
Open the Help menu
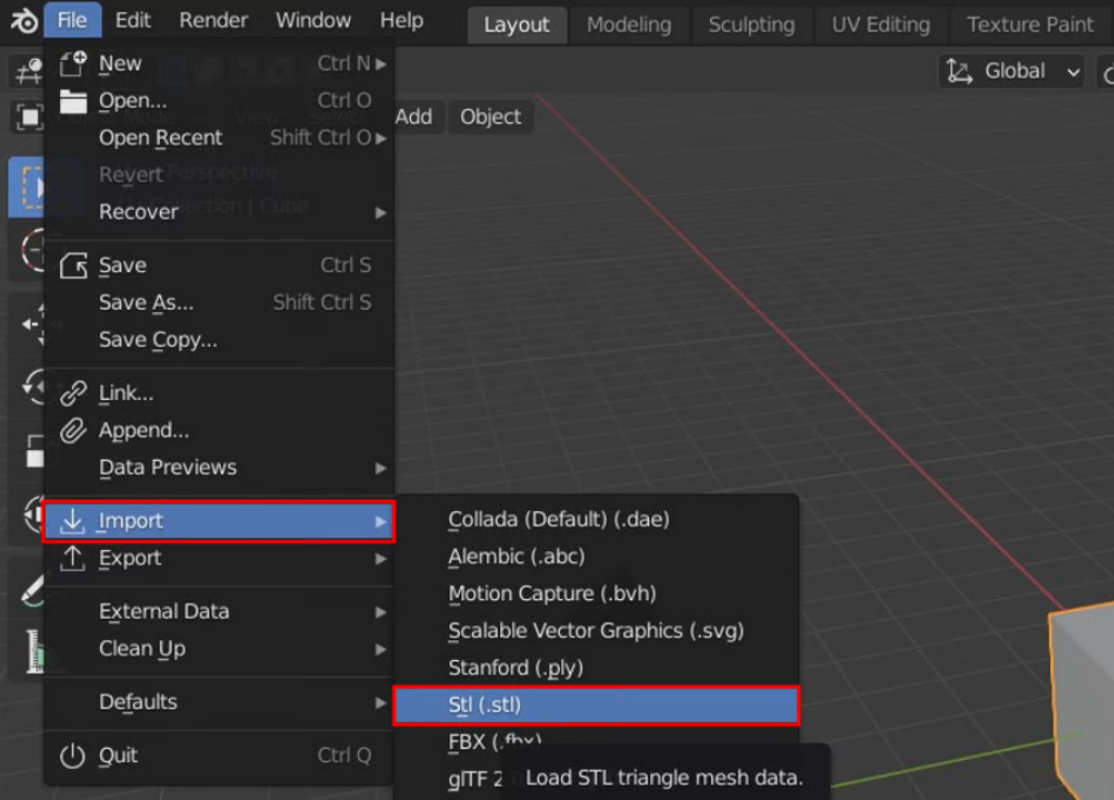(x=401, y=21)
